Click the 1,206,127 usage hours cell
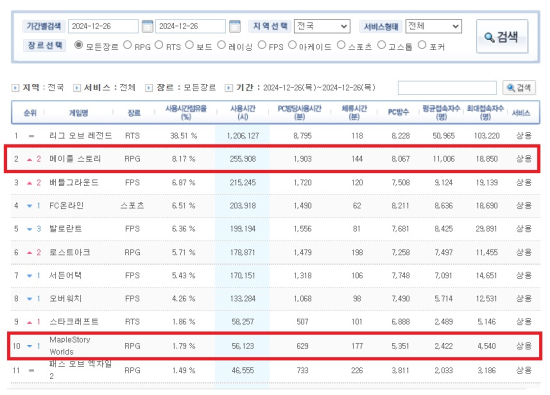This screenshot has height=395, width=550. 243,136
